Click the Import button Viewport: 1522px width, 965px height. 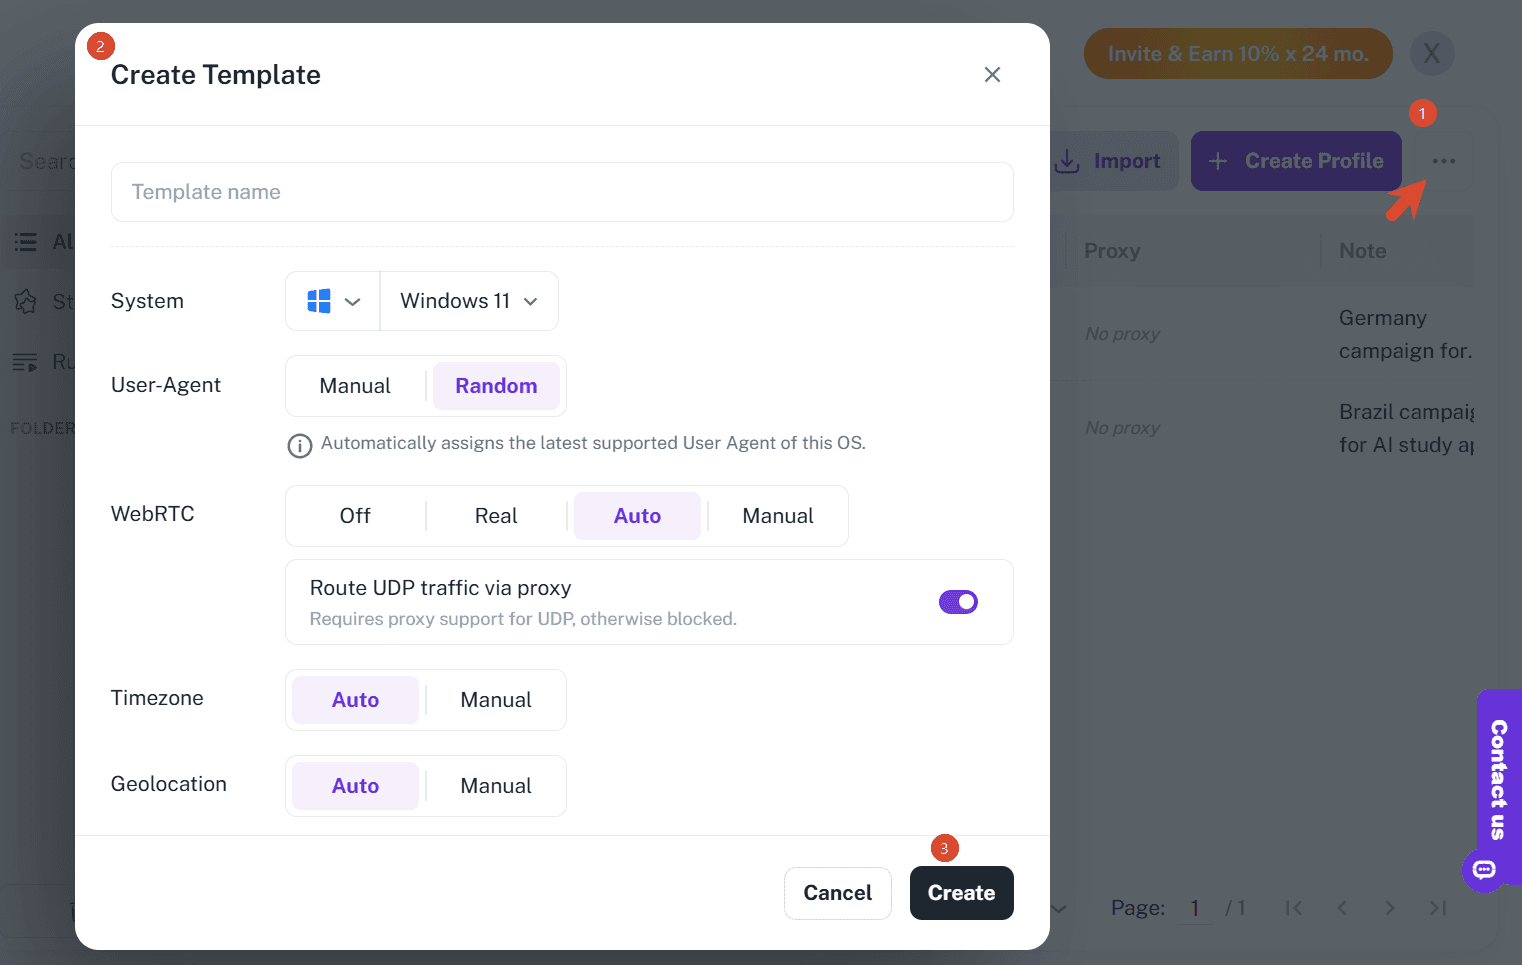pyautogui.click(x=1115, y=161)
